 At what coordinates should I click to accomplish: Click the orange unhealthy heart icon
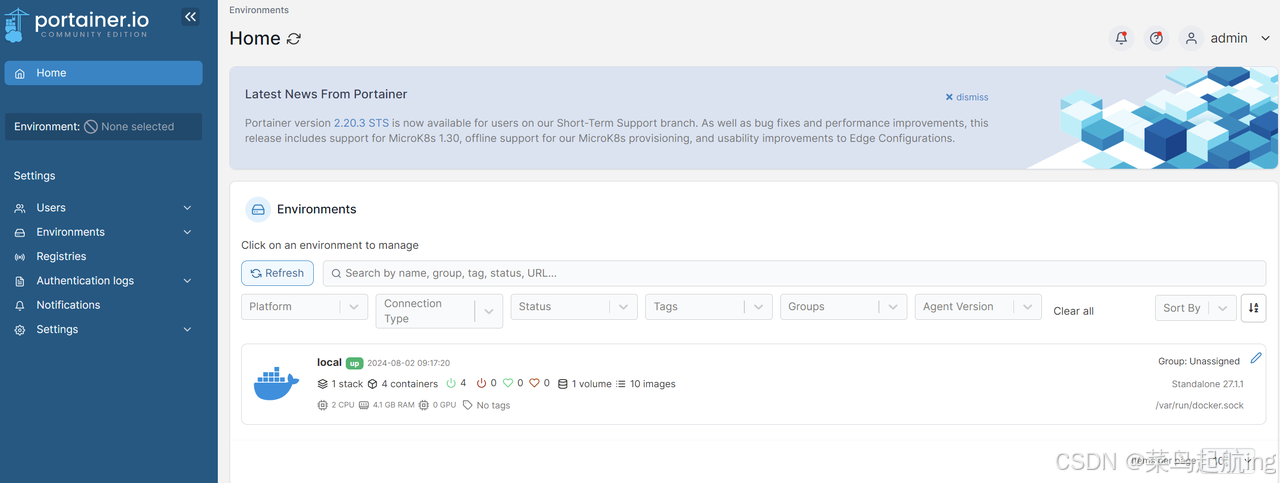(x=534, y=383)
